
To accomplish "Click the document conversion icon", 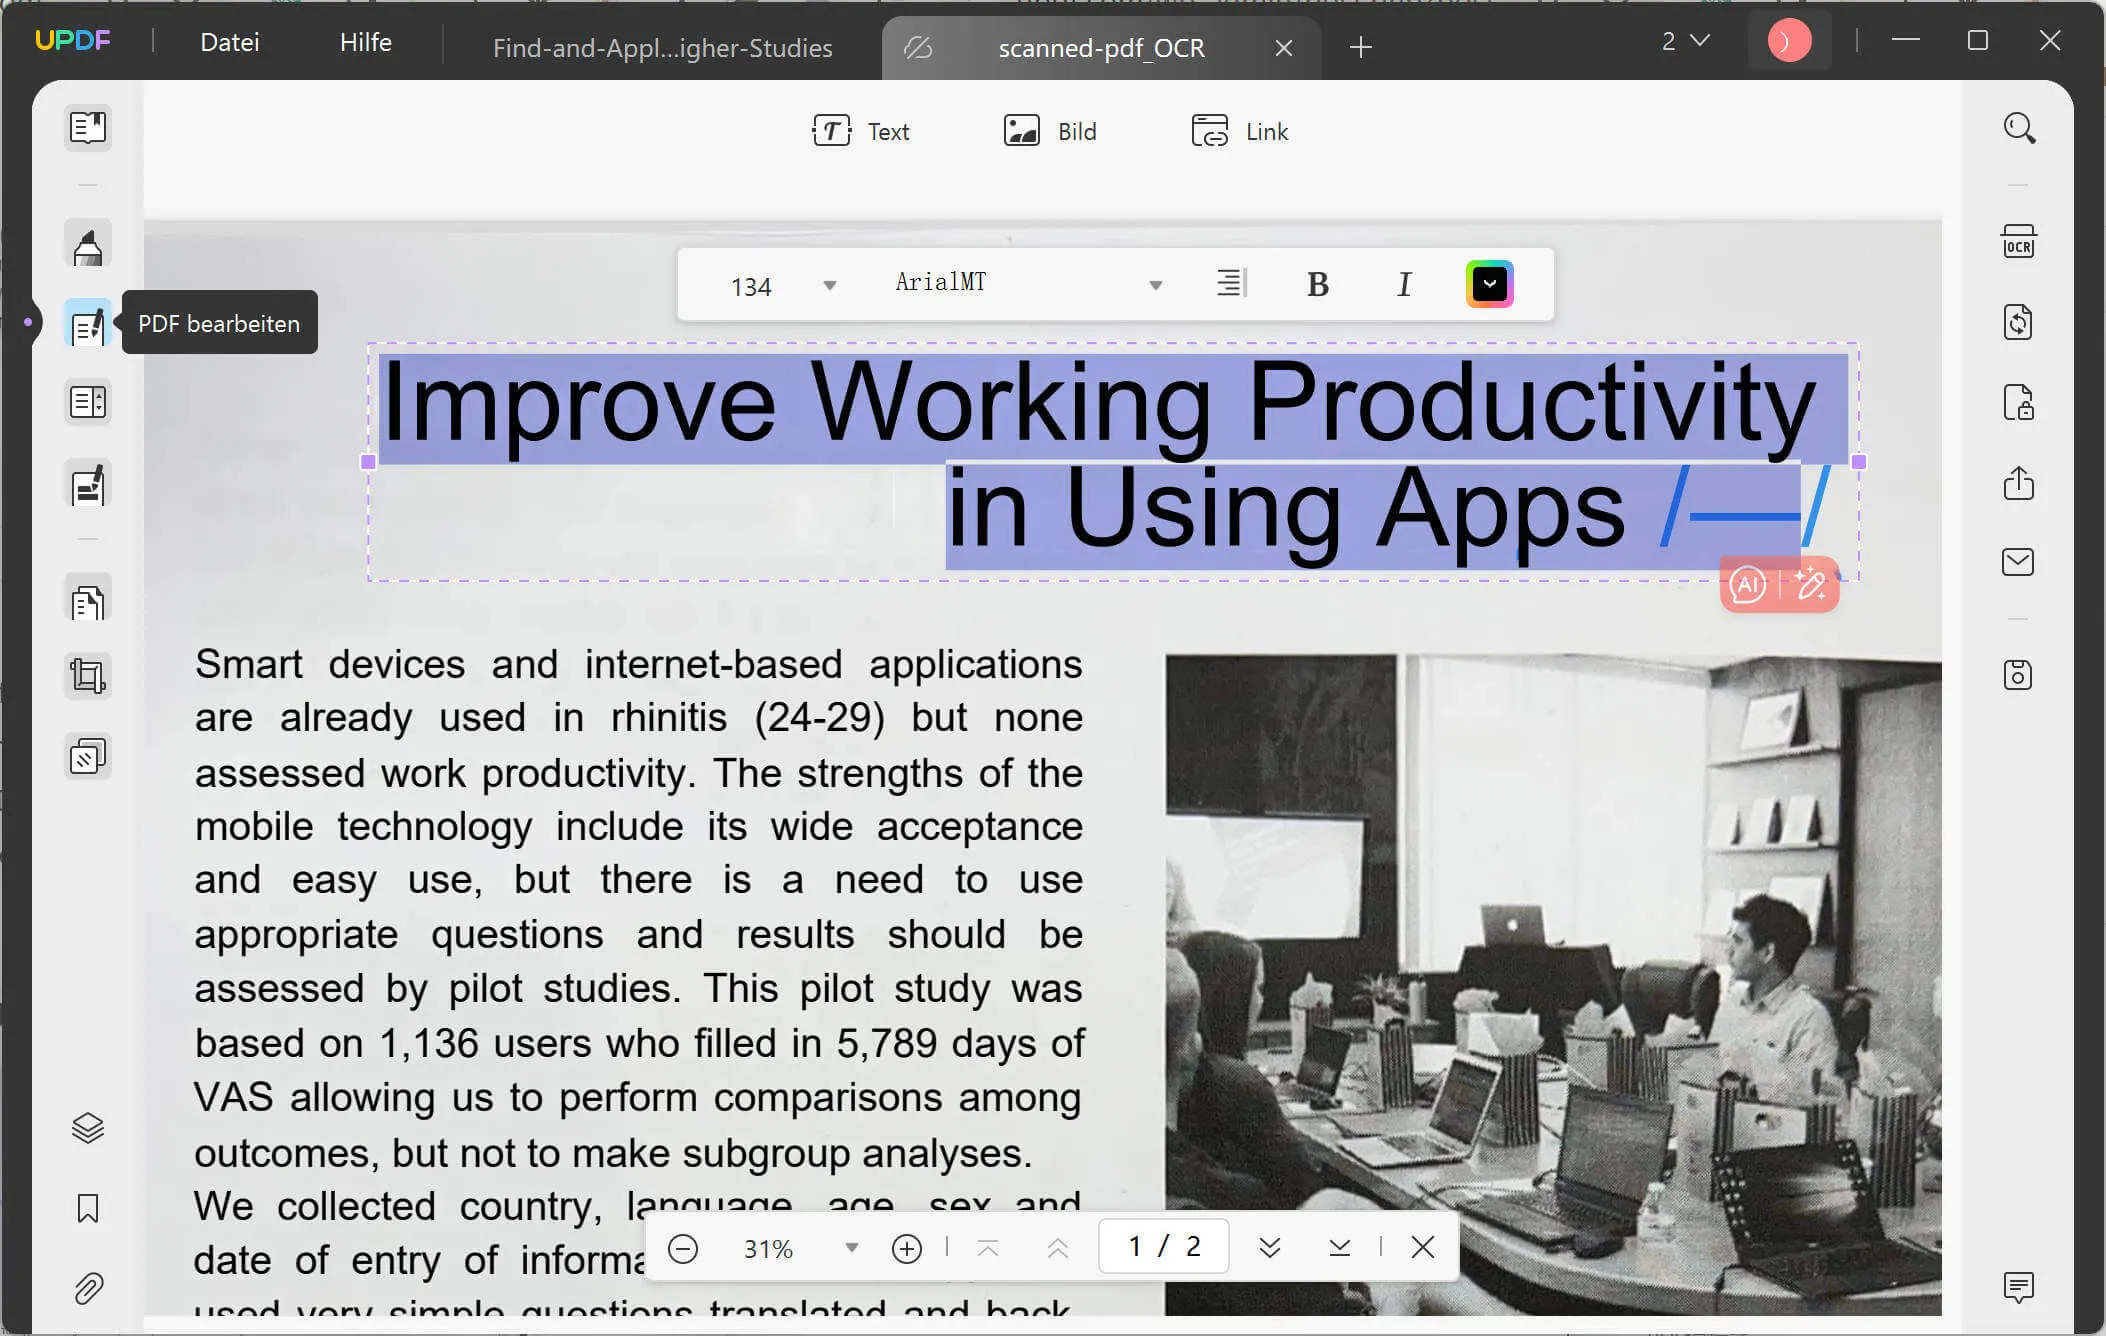I will [x=2022, y=321].
